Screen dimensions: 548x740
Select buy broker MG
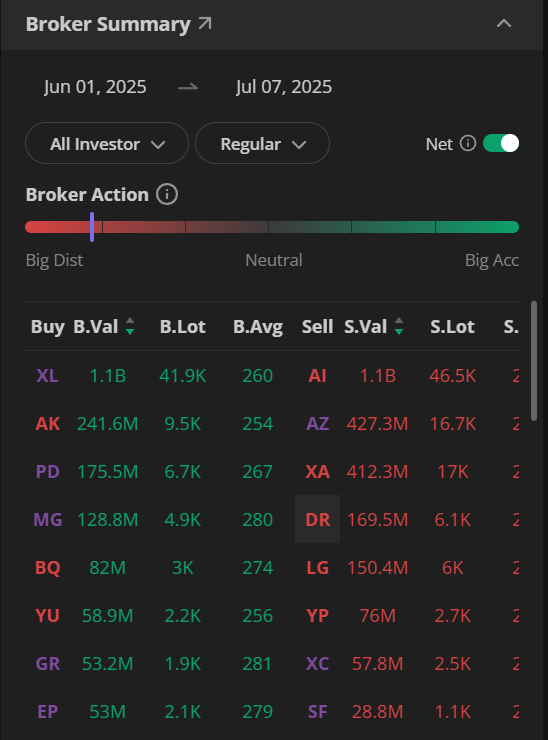click(48, 520)
